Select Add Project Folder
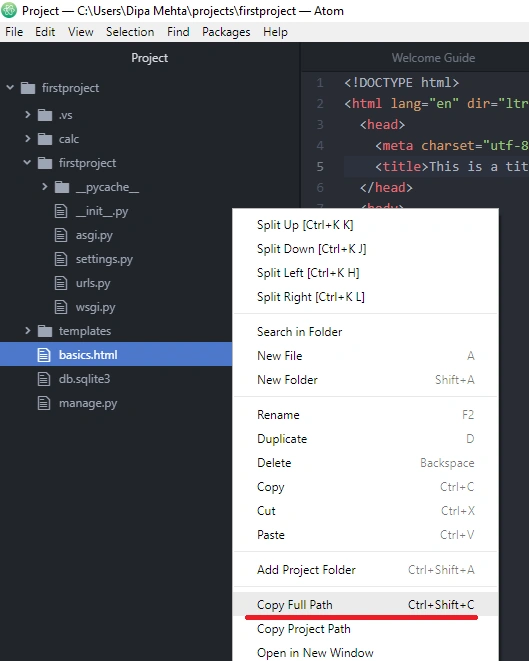529x661 pixels. 366,570
